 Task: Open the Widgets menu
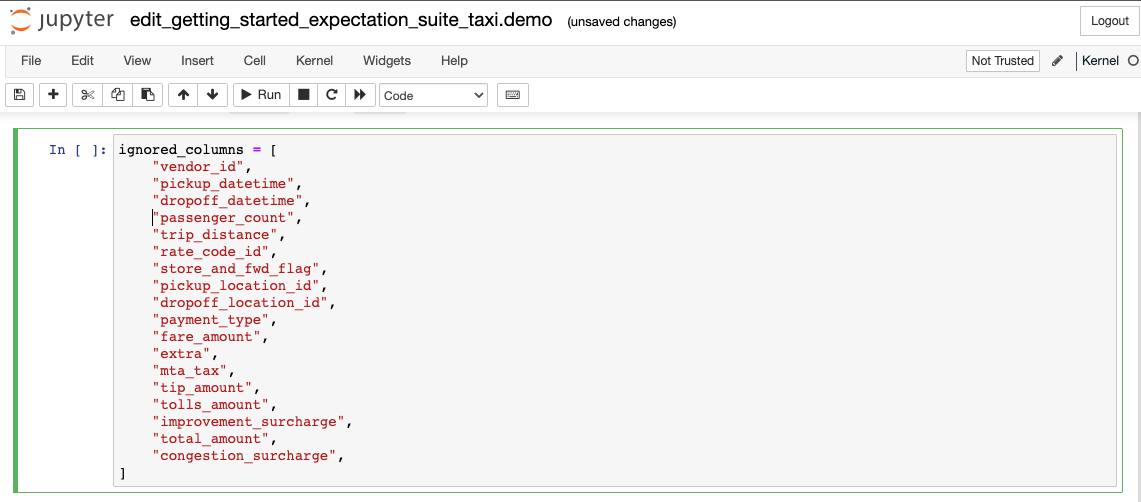[x=387, y=61]
